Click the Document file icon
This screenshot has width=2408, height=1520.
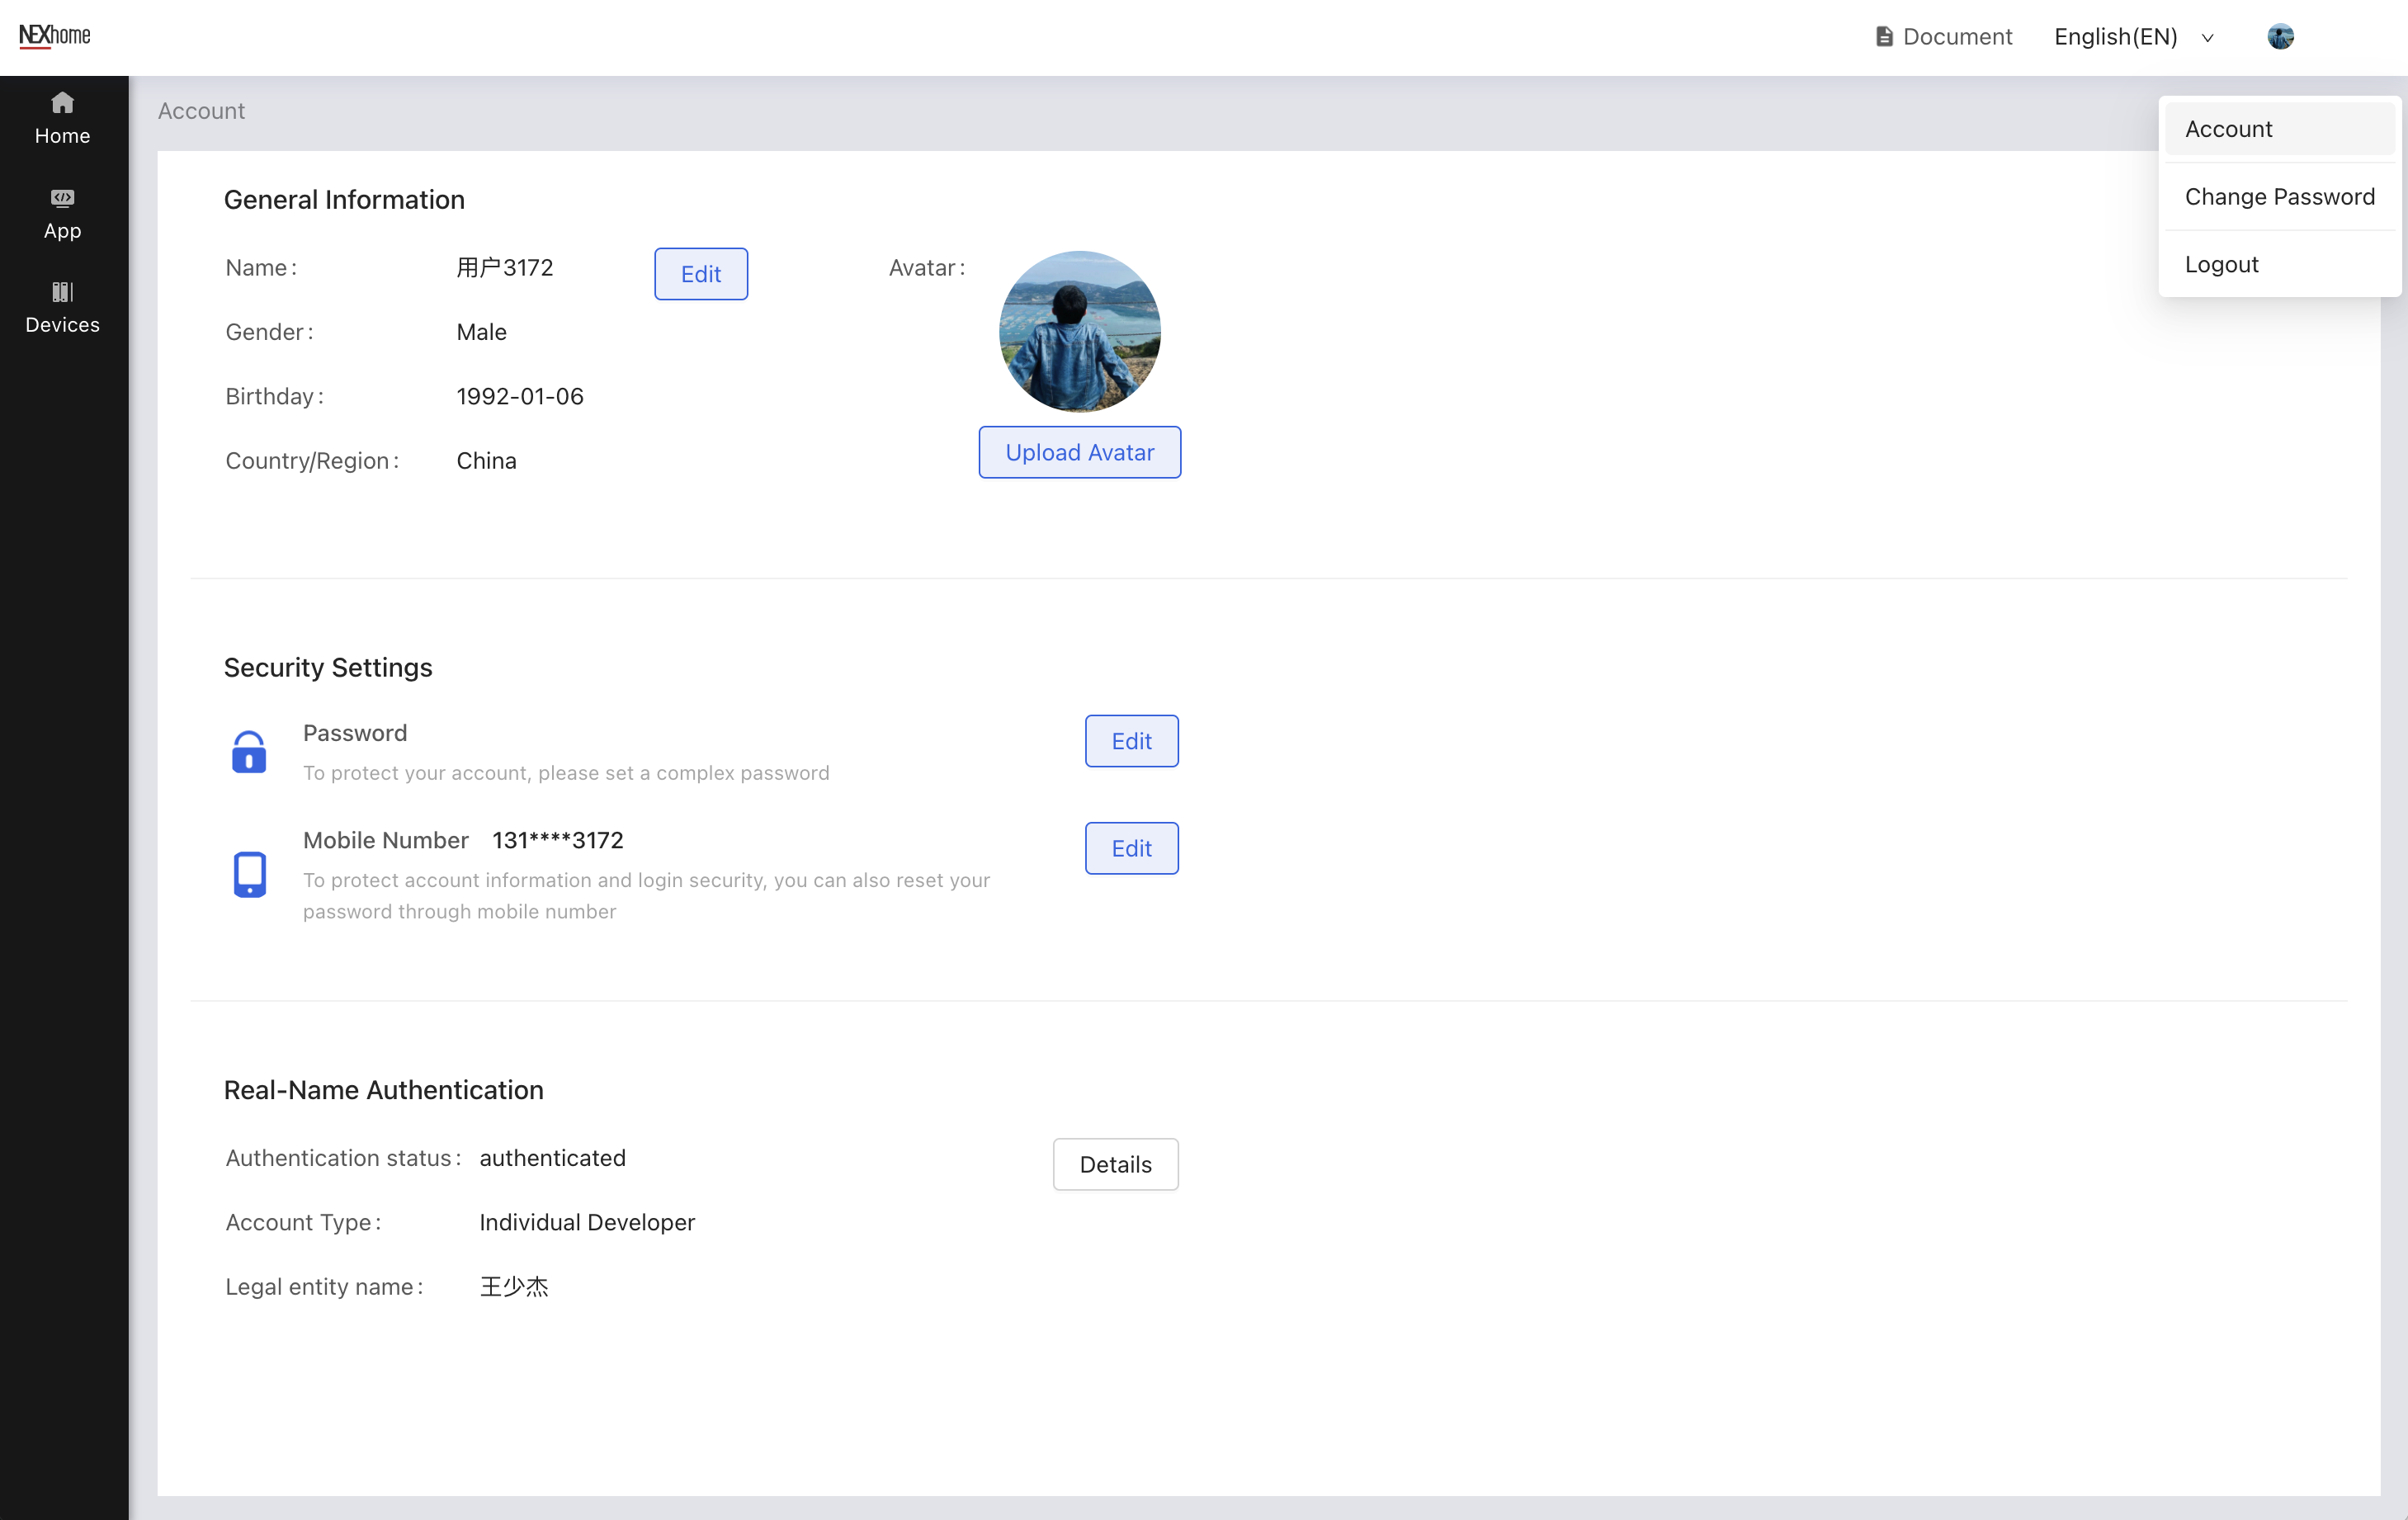point(1884,37)
